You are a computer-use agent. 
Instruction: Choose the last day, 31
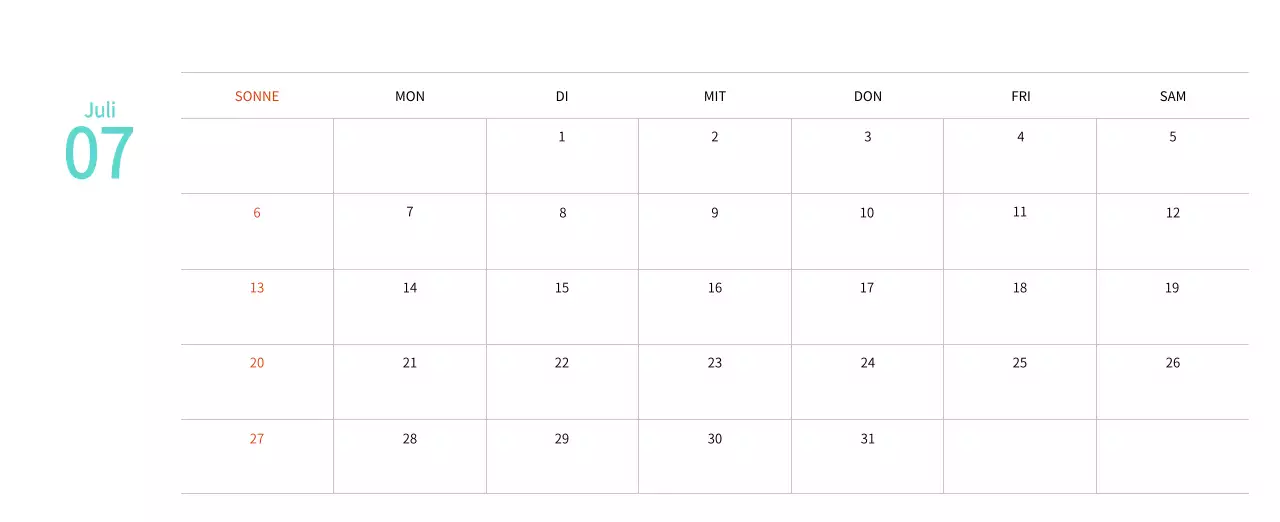tap(868, 439)
